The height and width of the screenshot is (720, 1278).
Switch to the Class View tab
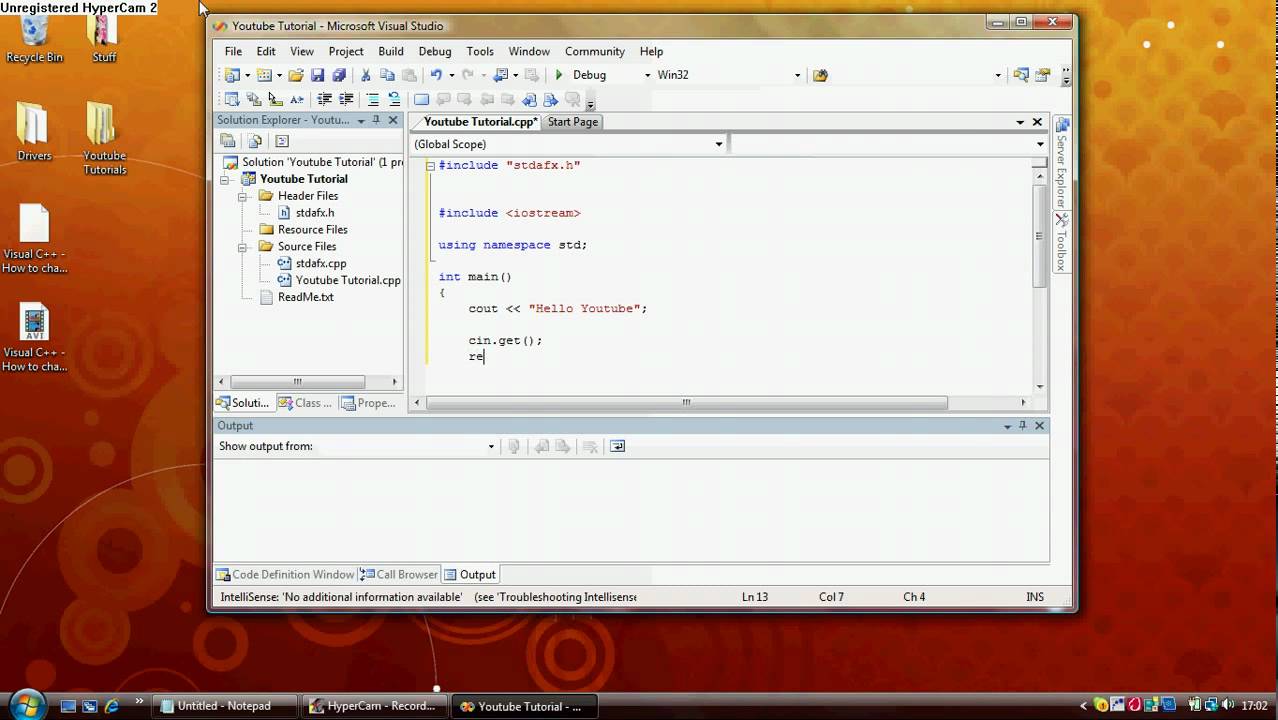306,403
